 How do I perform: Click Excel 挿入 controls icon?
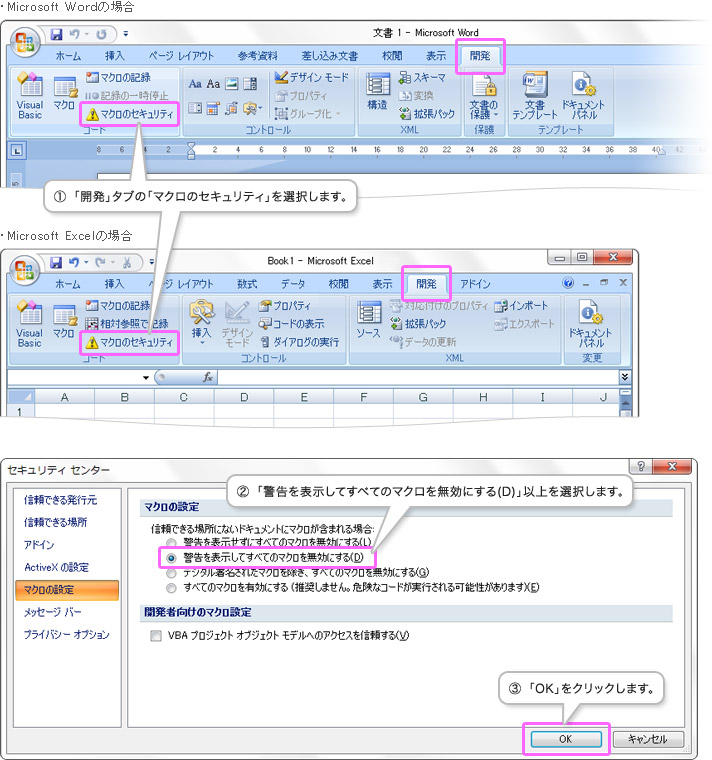pos(202,322)
